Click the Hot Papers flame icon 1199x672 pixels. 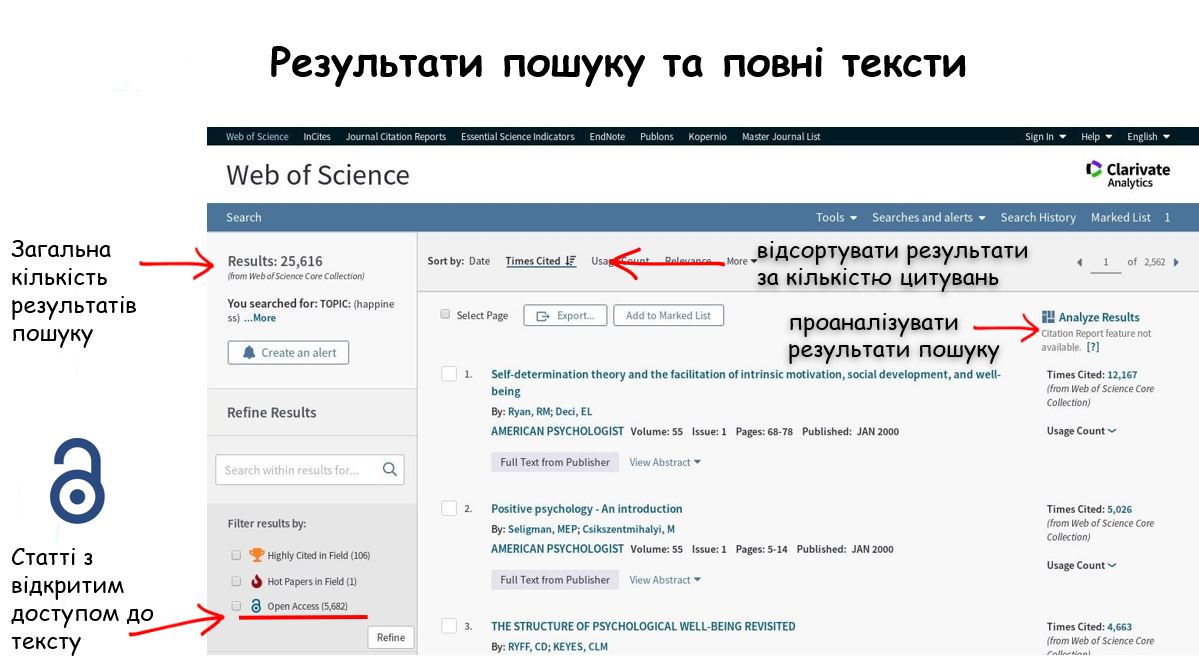(256, 581)
